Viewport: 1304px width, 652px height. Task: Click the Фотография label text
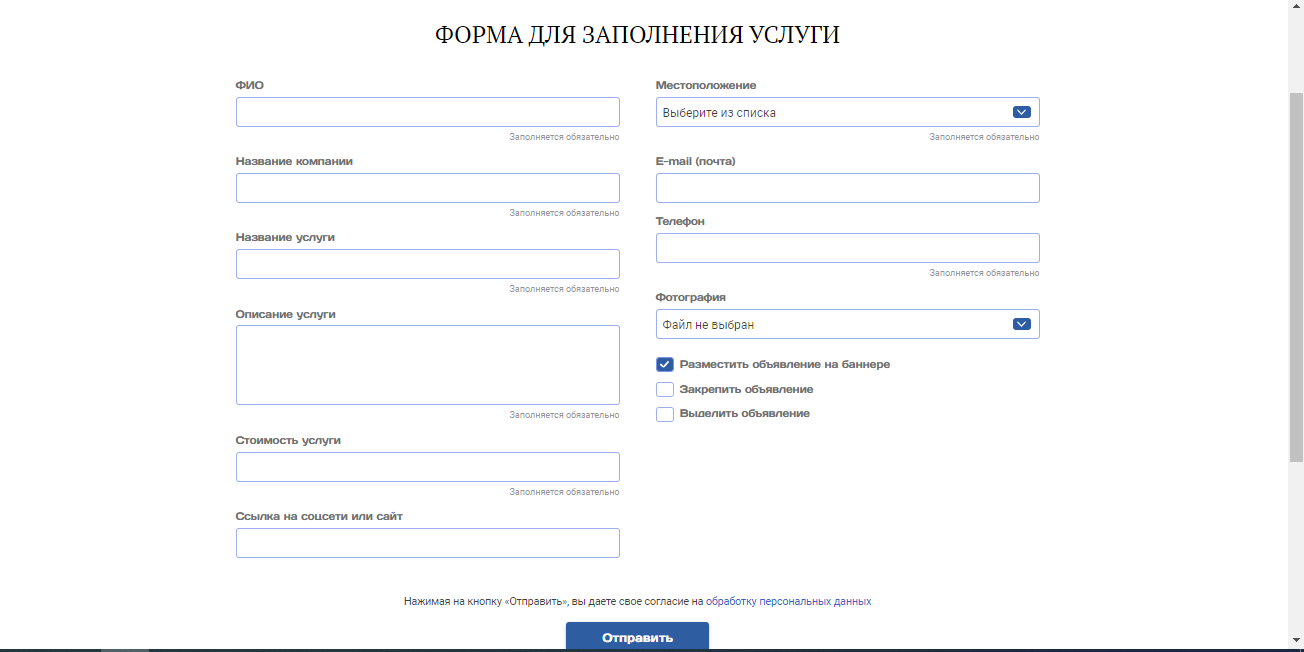click(691, 298)
